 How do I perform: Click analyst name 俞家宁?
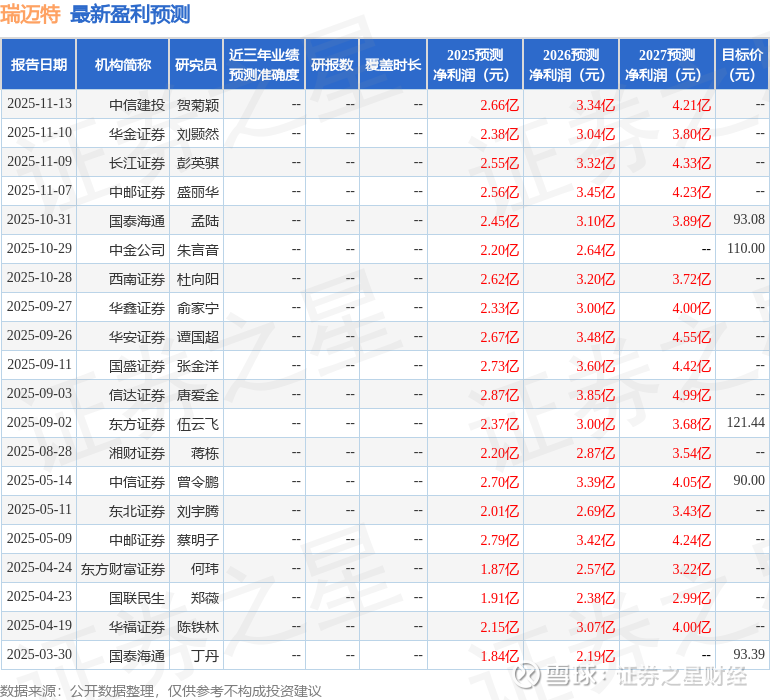[198, 308]
